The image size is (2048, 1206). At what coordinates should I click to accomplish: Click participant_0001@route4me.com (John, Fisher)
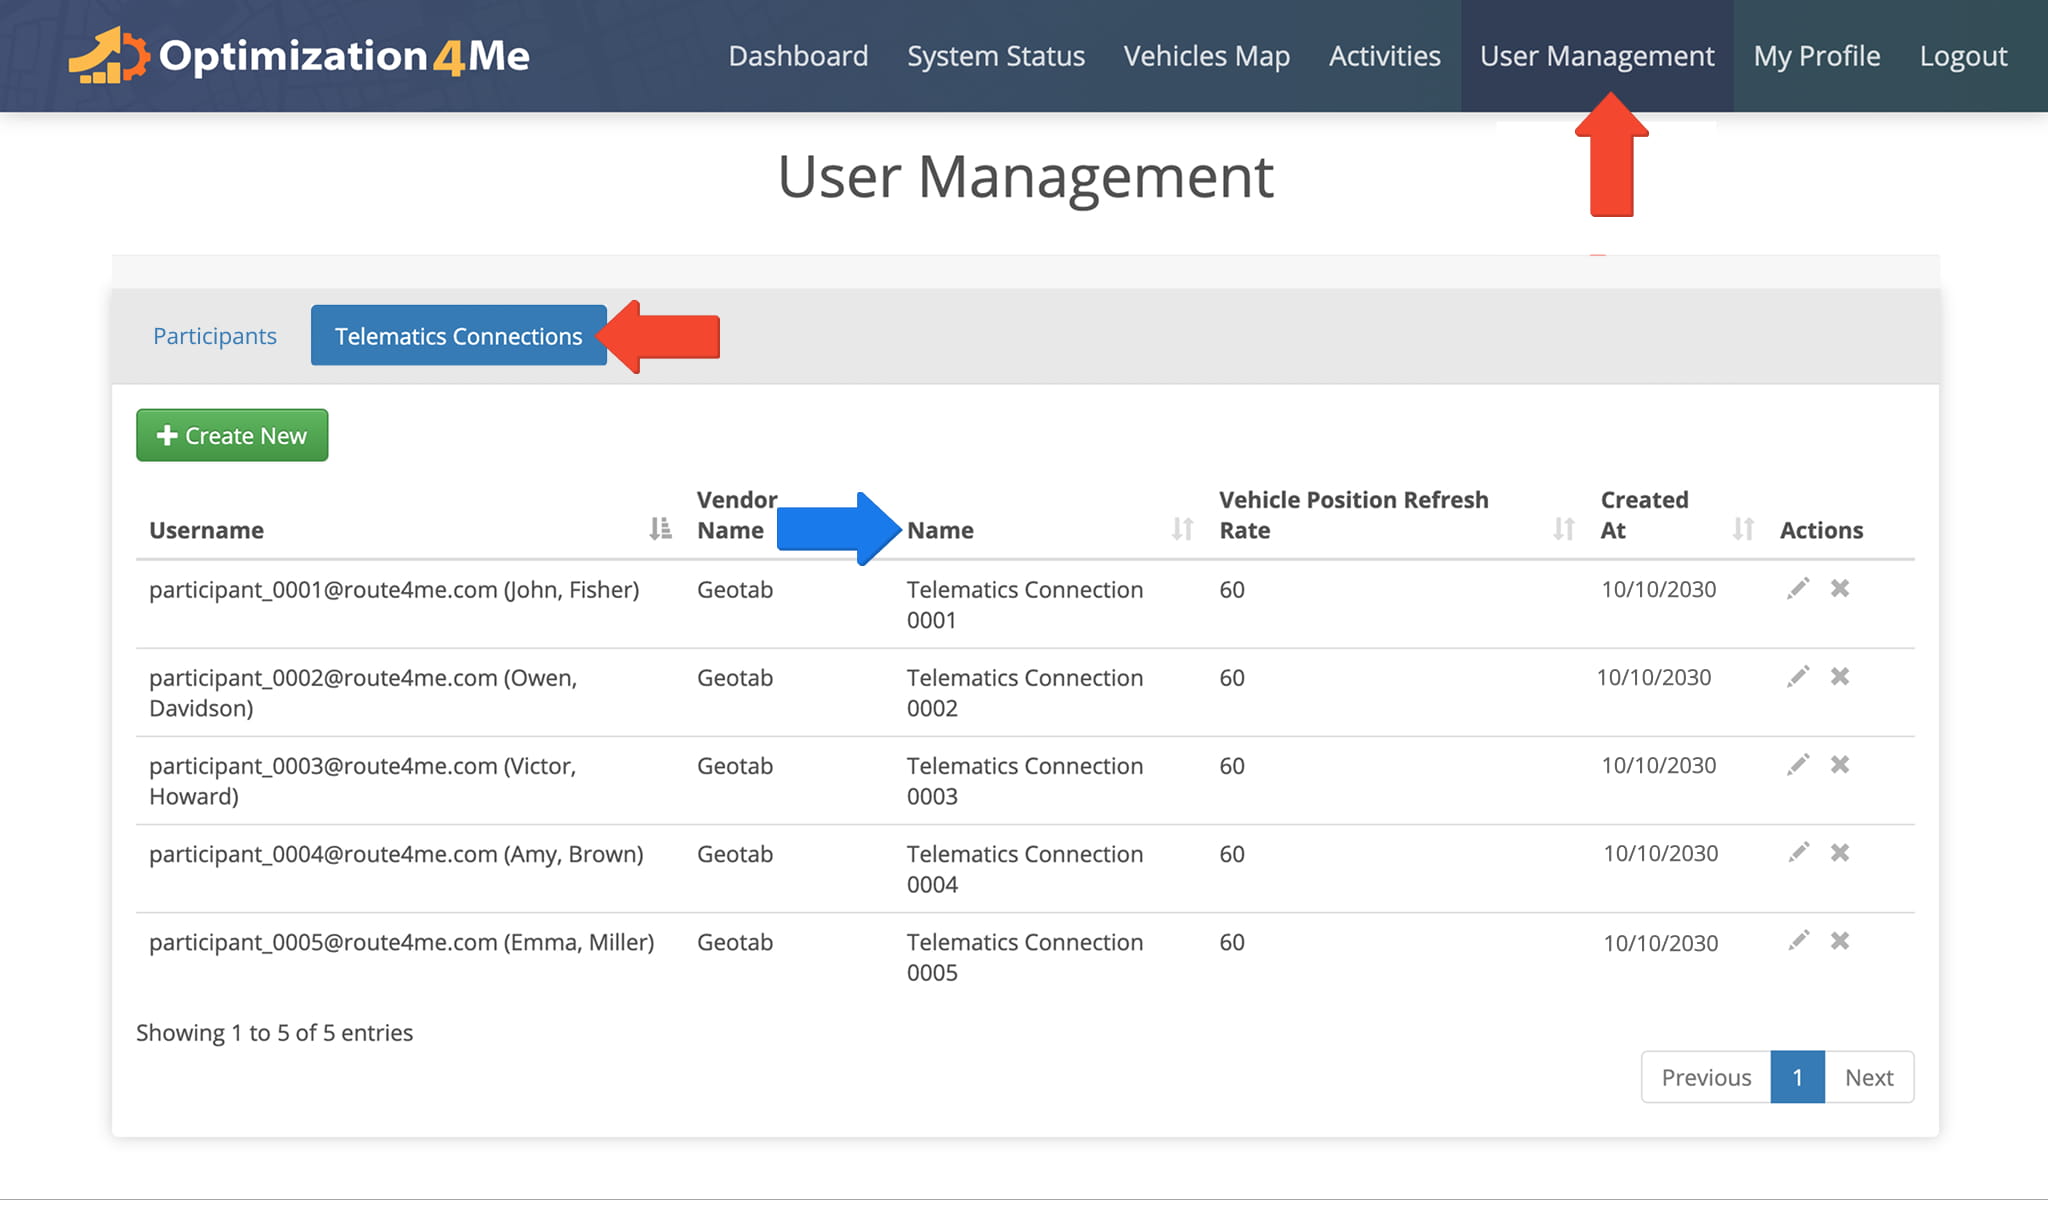click(x=394, y=590)
